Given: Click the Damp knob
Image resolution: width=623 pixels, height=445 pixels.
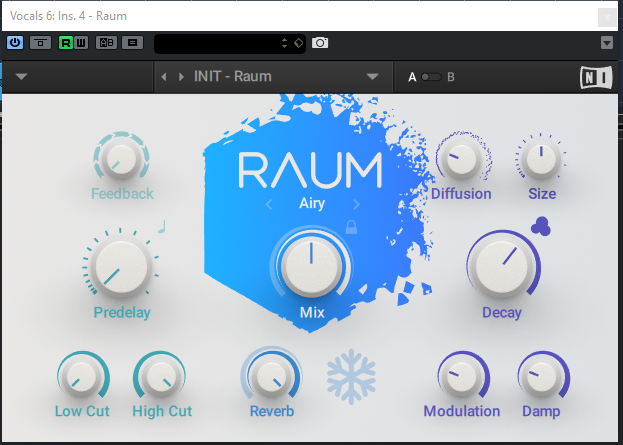Looking at the screenshot, I should pyautogui.click(x=542, y=377).
